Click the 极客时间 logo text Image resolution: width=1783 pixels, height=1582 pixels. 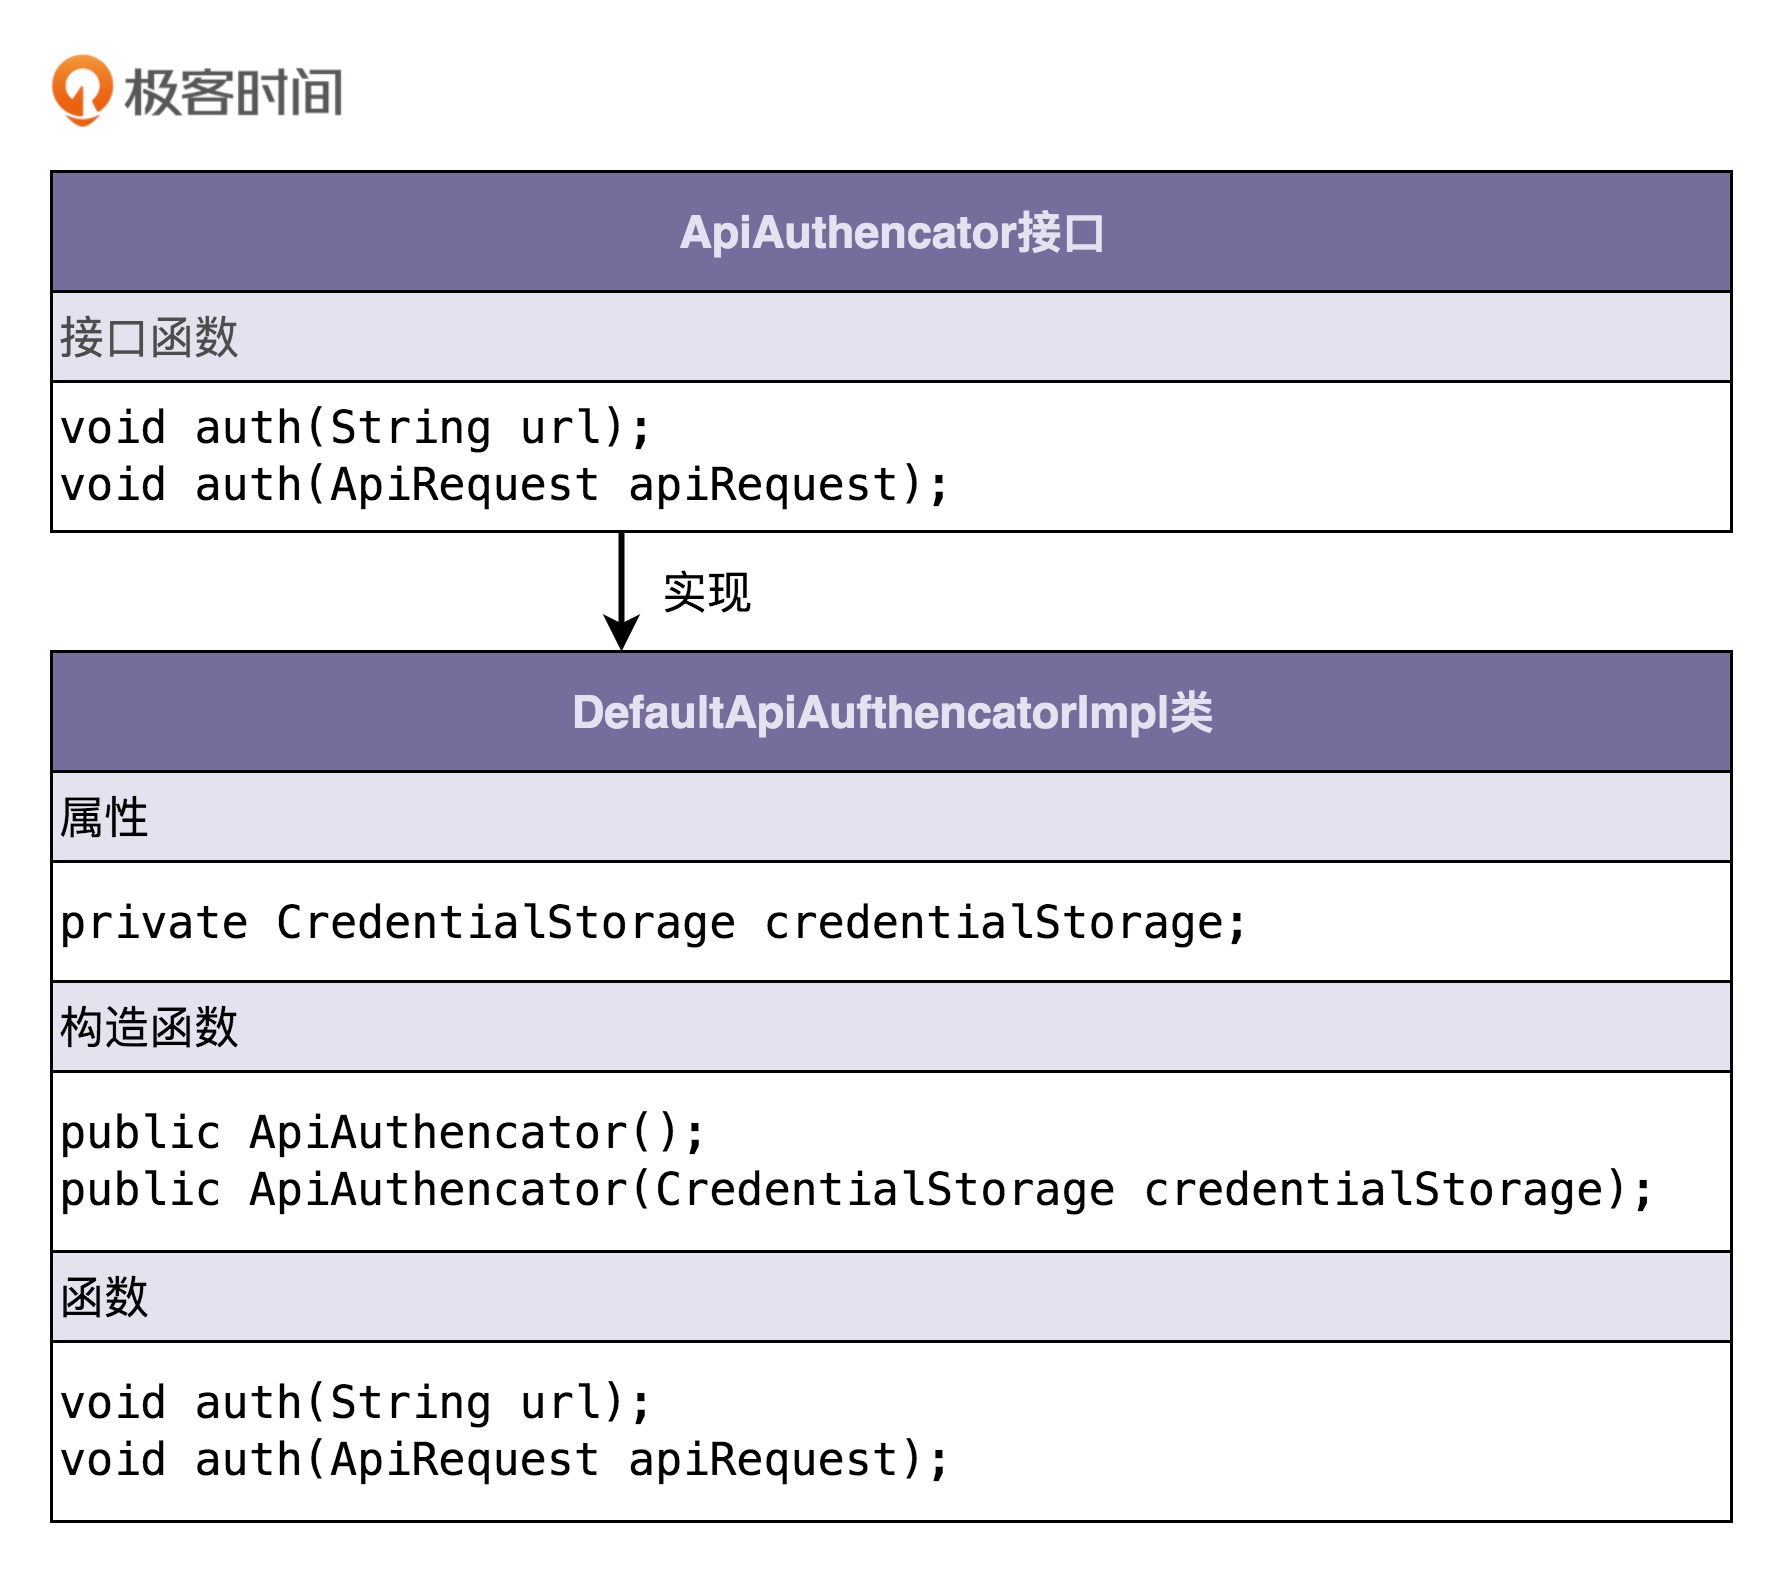click(x=234, y=92)
